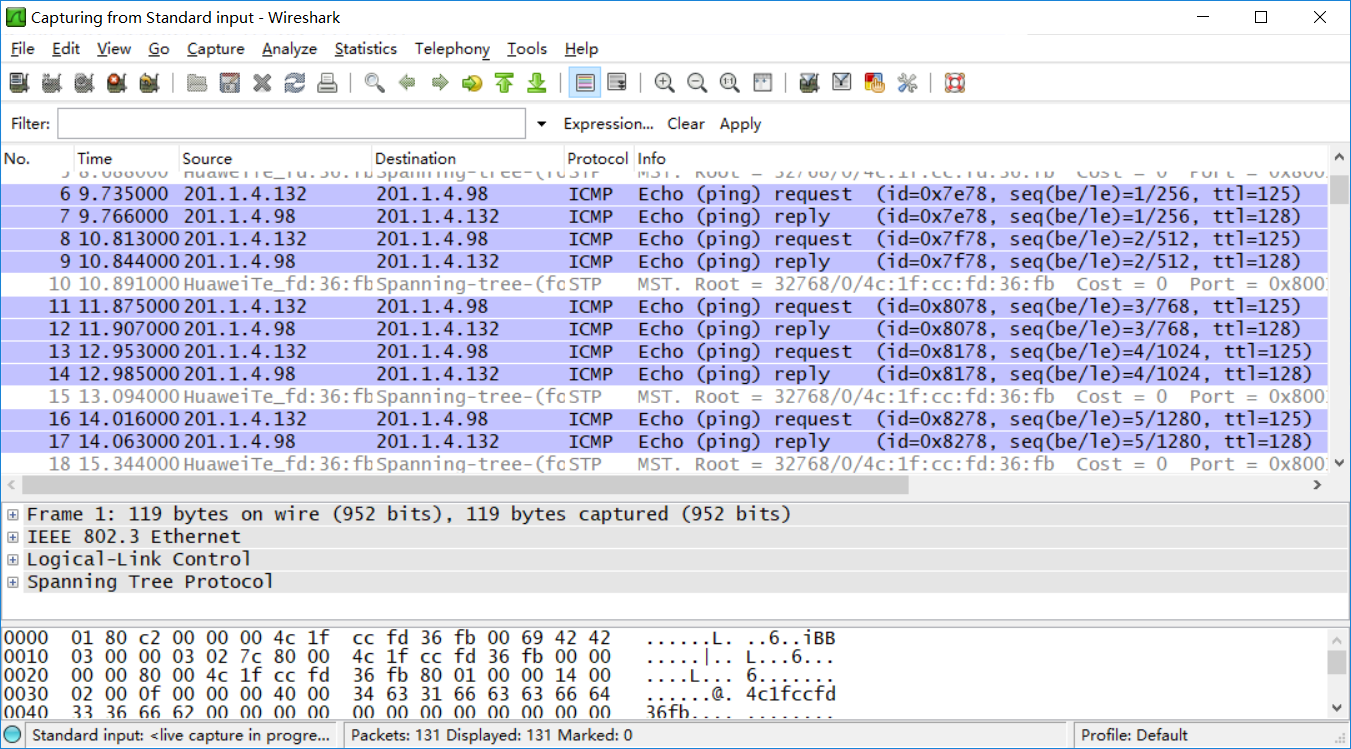Reset zoom to normal size

[x=730, y=83]
